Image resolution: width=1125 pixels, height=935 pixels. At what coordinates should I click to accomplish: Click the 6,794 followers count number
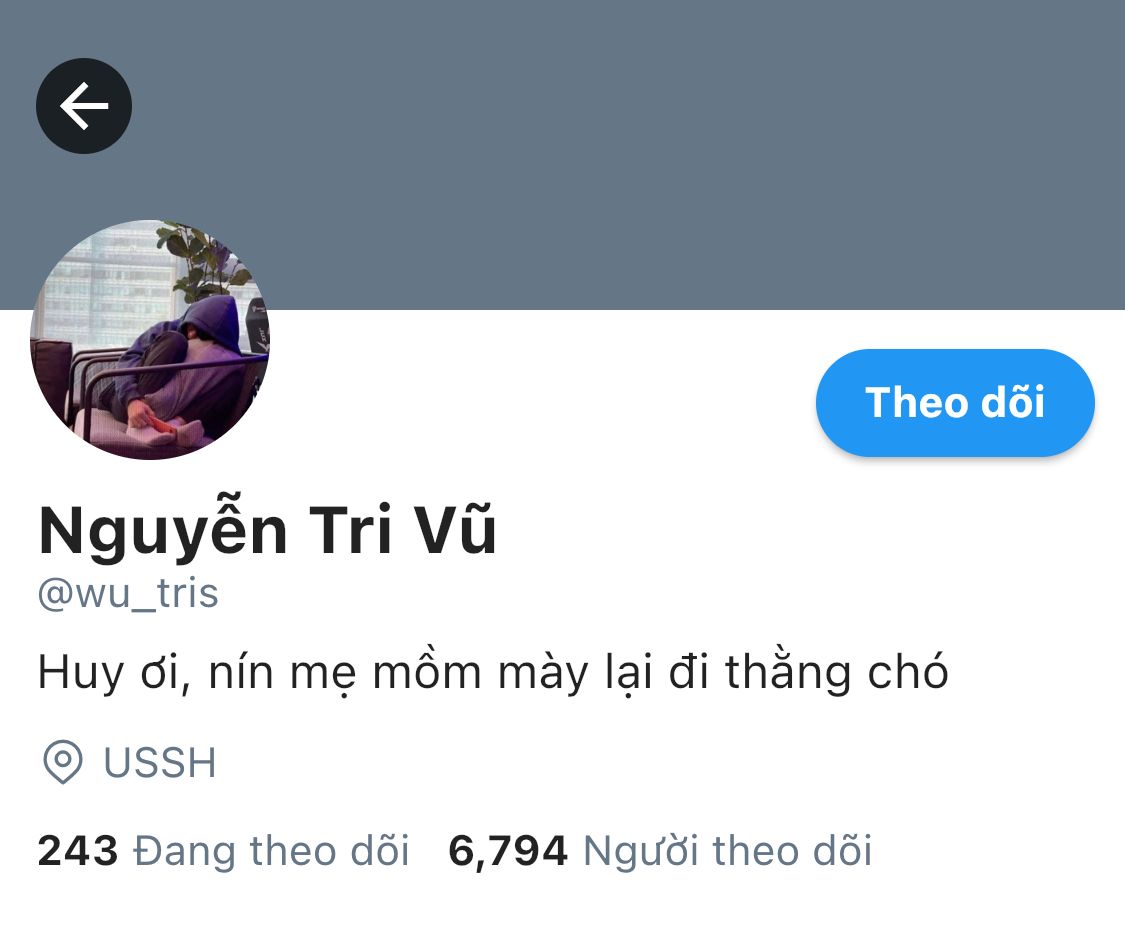click(x=508, y=851)
